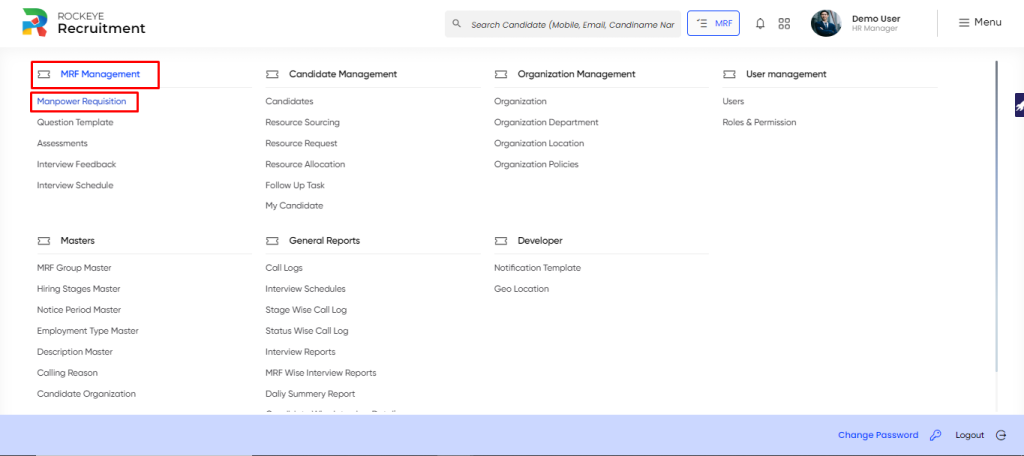The width and height of the screenshot is (1024, 456).
Task: Click the search magnifier icon
Action: 456,24
